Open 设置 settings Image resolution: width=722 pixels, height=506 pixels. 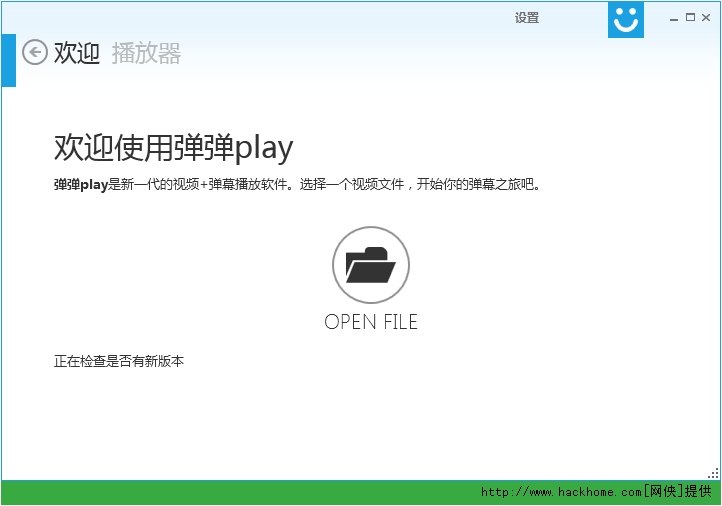point(527,18)
